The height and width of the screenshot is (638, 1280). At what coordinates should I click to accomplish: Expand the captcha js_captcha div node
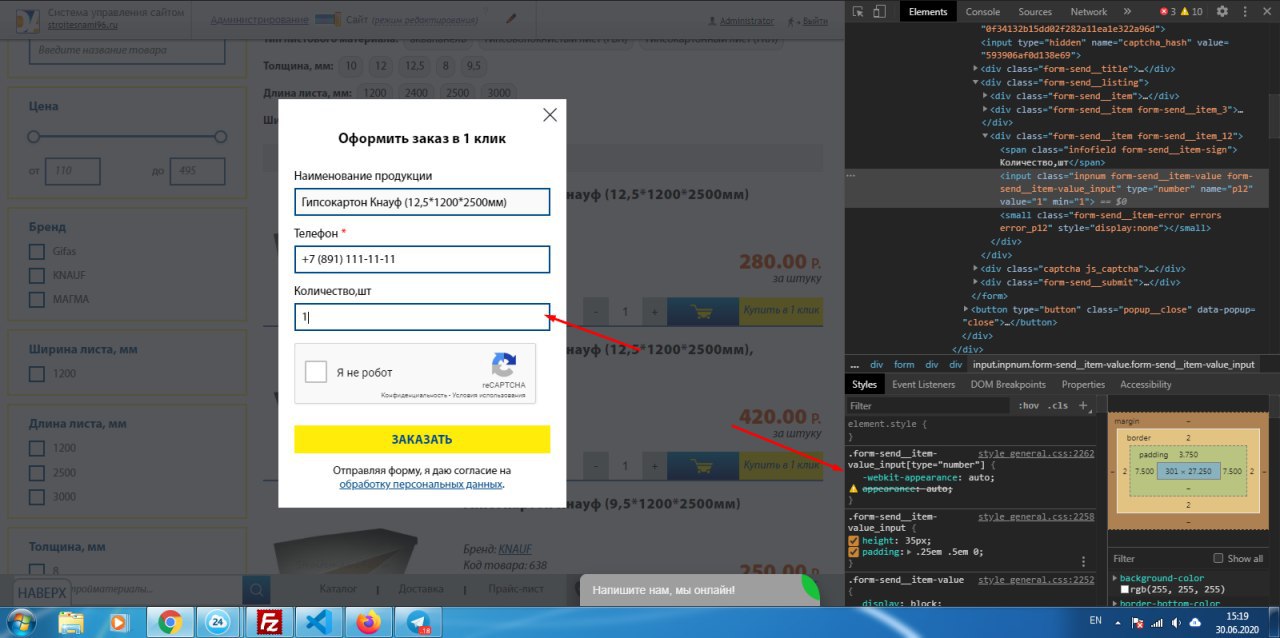tap(976, 268)
